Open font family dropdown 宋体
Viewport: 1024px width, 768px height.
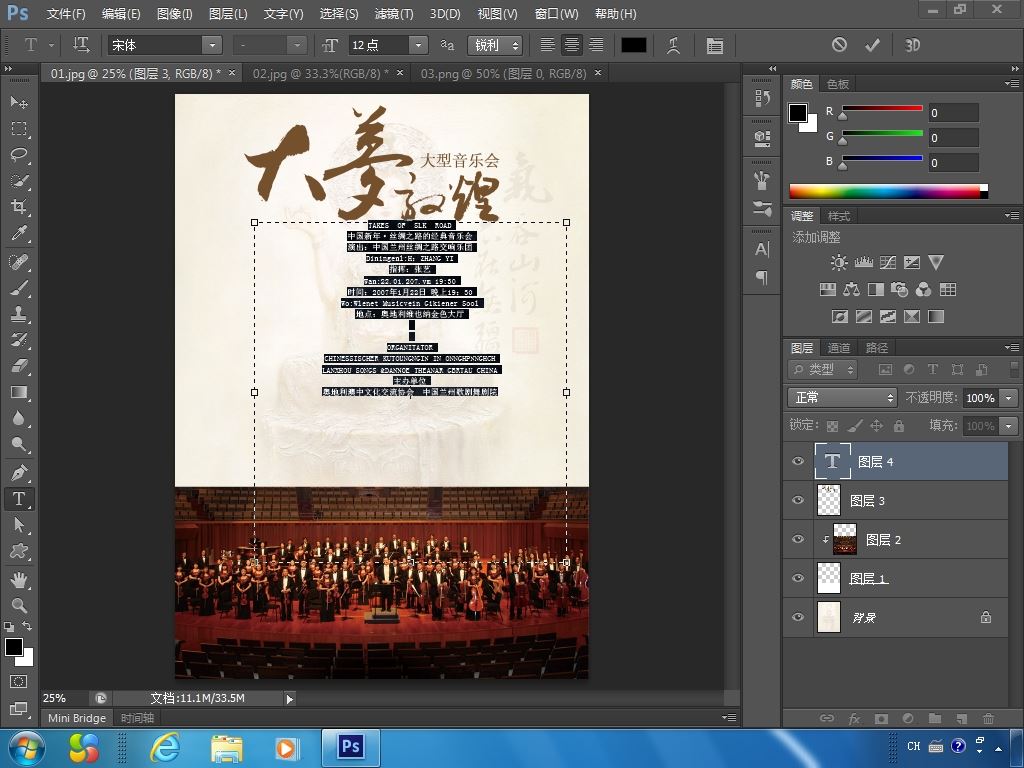click(x=212, y=45)
